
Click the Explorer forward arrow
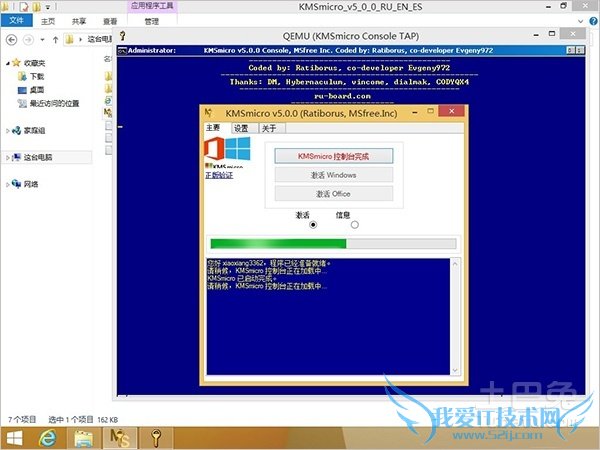pos(28,39)
